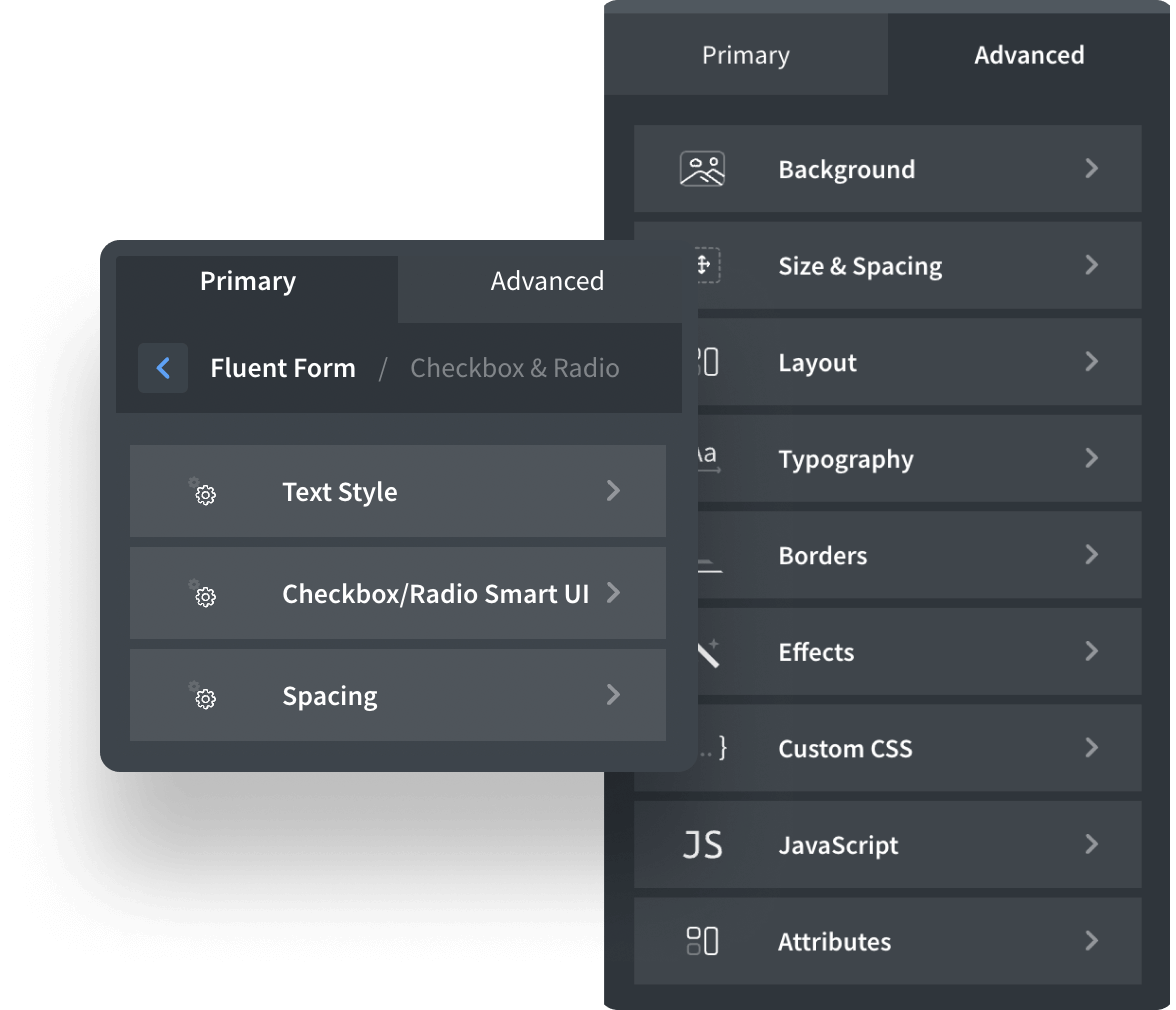Click the Attributes icon
Viewport: 1176px width, 1010px height.
703,940
